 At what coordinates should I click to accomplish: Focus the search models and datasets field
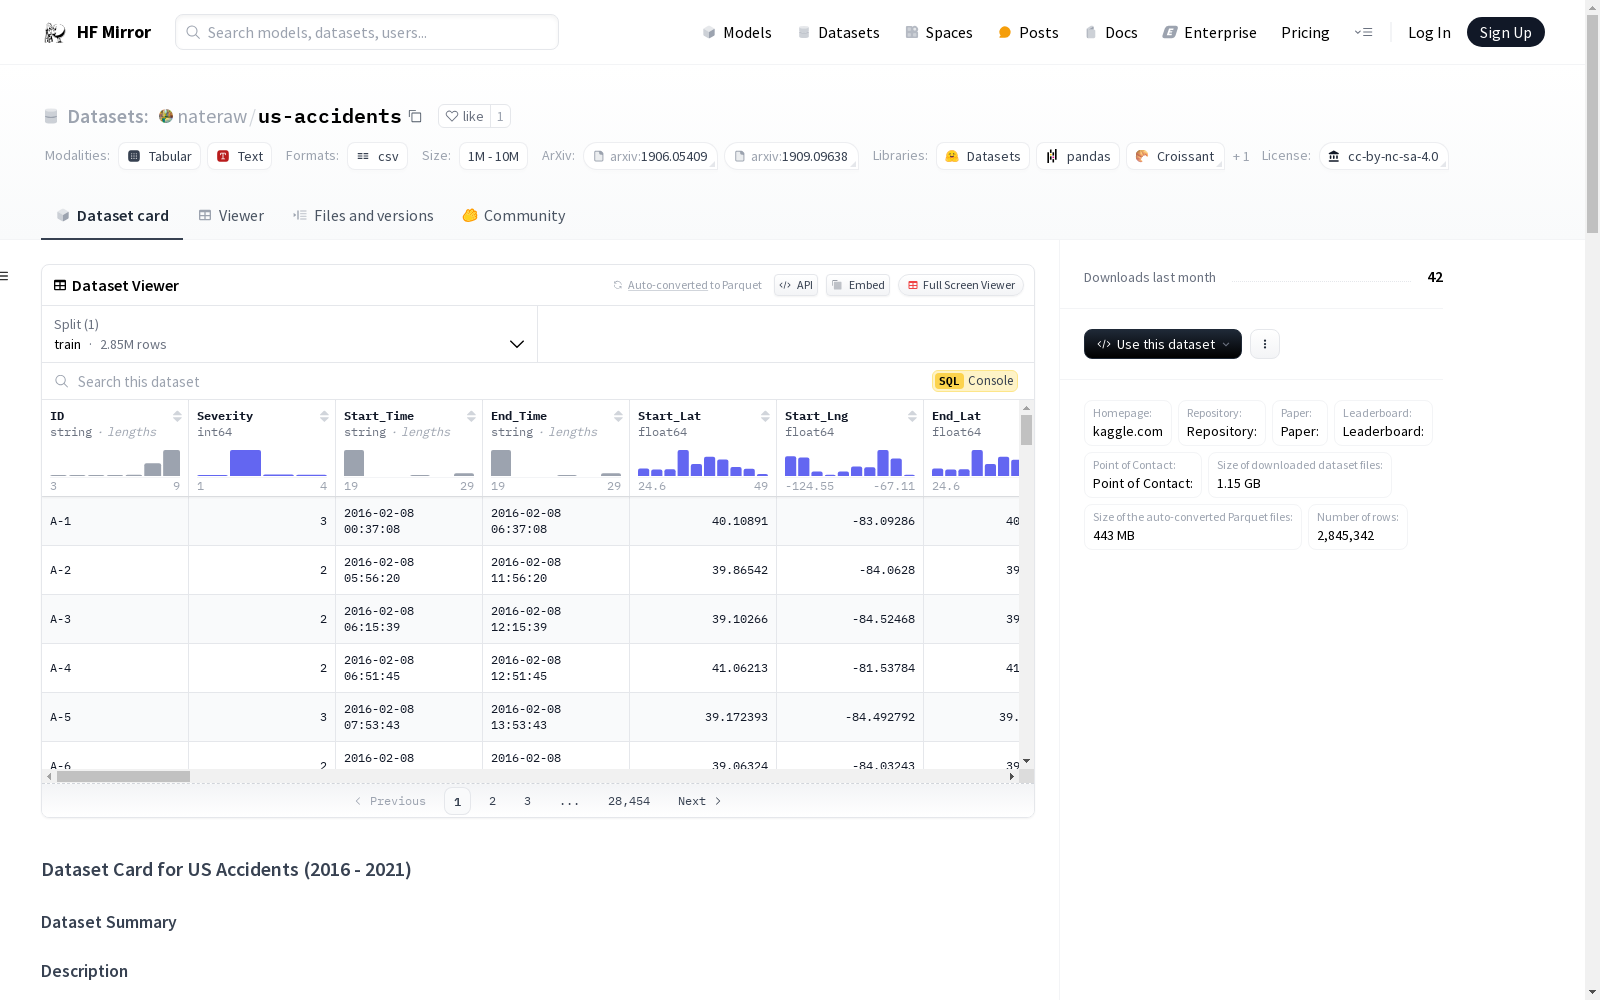(367, 32)
